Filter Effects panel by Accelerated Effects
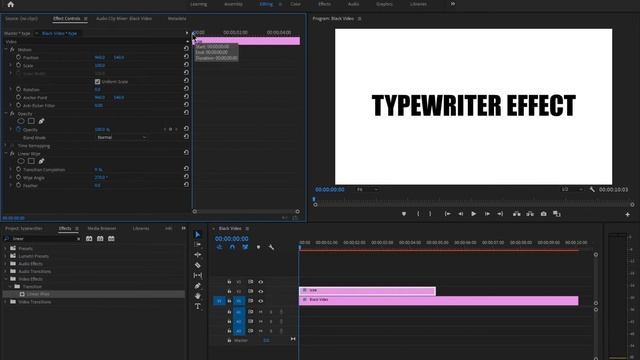This screenshot has height=360, width=640. [x=89, y=238]
